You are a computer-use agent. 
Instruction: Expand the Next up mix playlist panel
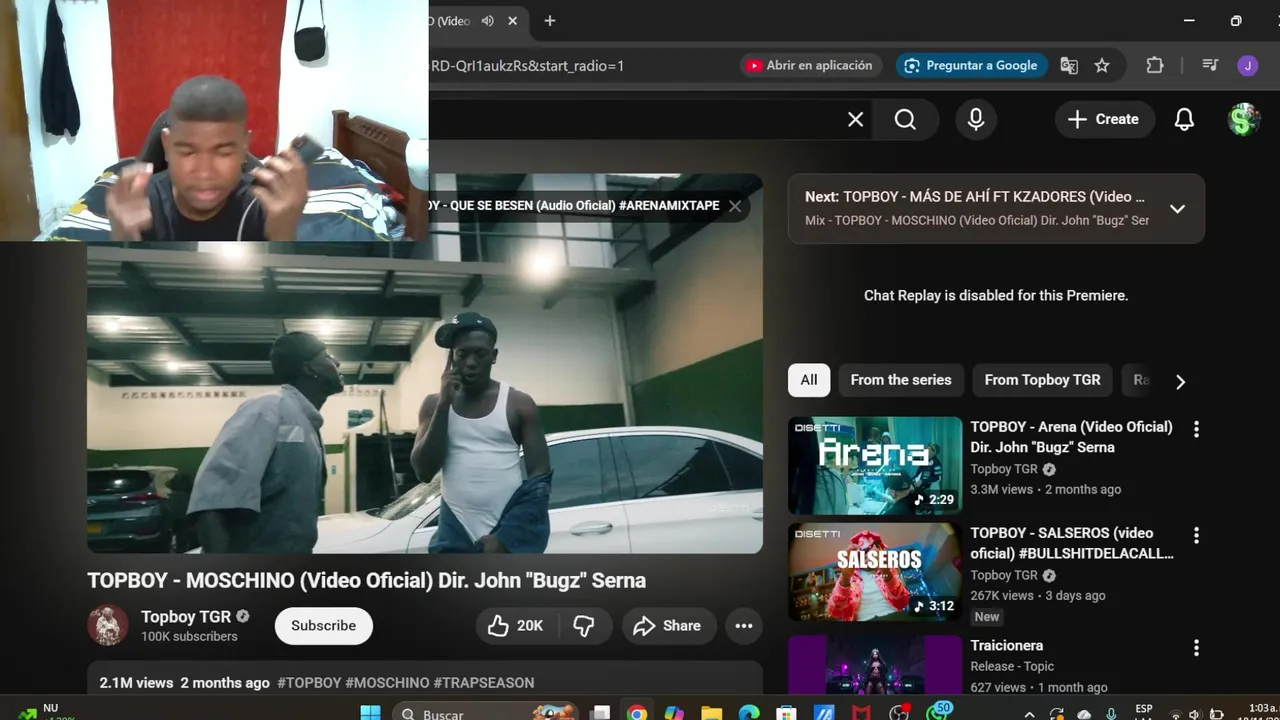pyautogui.click(x=1177, y=209)
